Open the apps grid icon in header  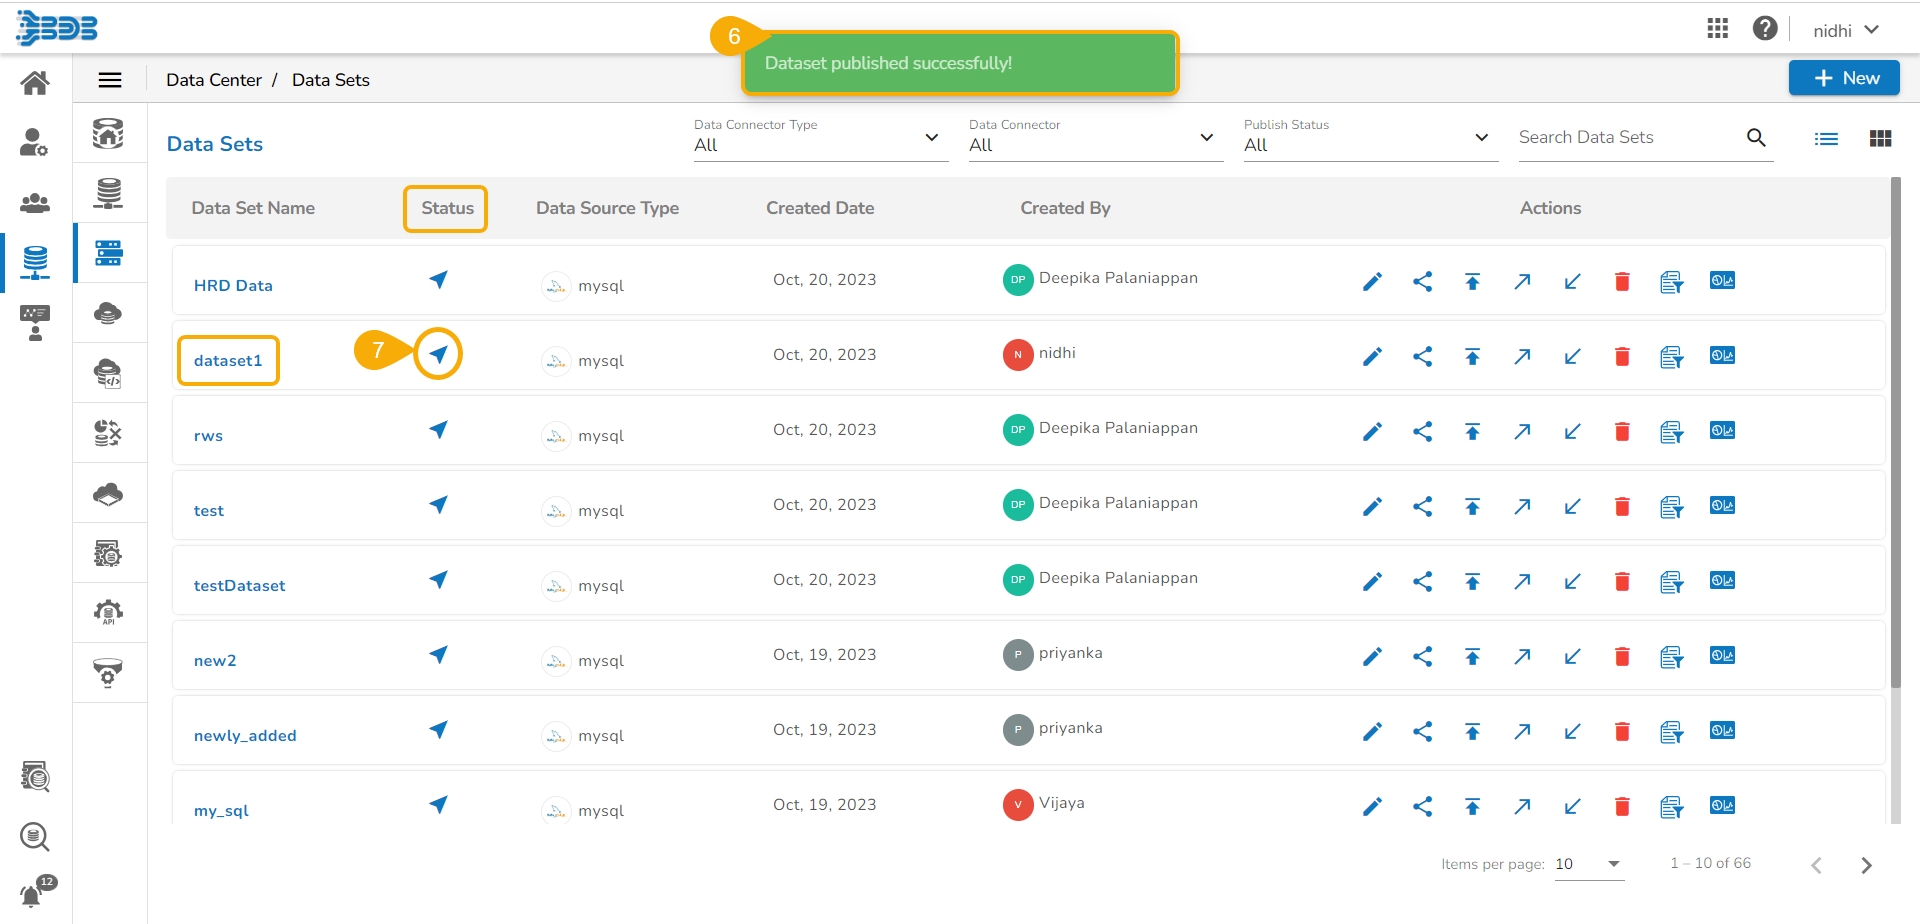click(x=1717, y=29)
